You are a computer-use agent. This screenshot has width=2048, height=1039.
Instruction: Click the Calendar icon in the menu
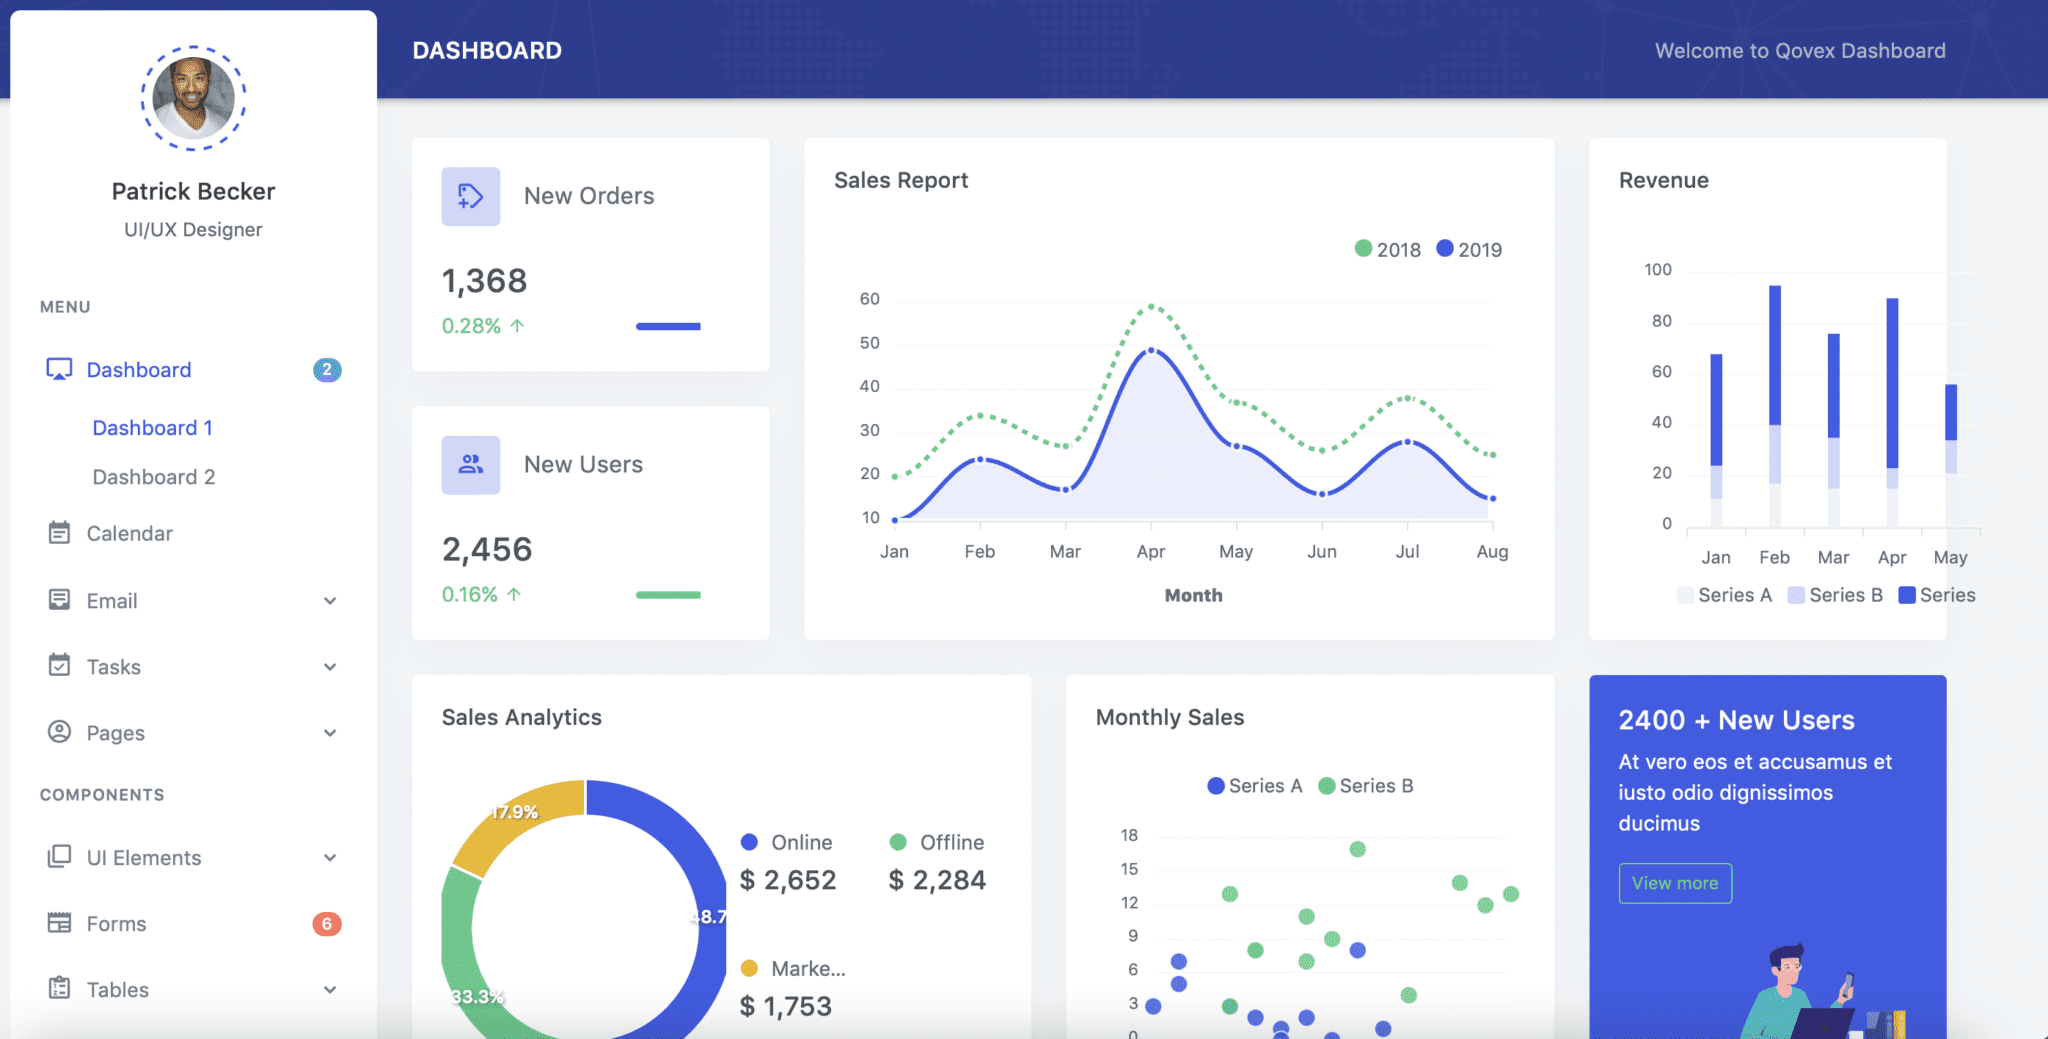(x=59, y=532)
